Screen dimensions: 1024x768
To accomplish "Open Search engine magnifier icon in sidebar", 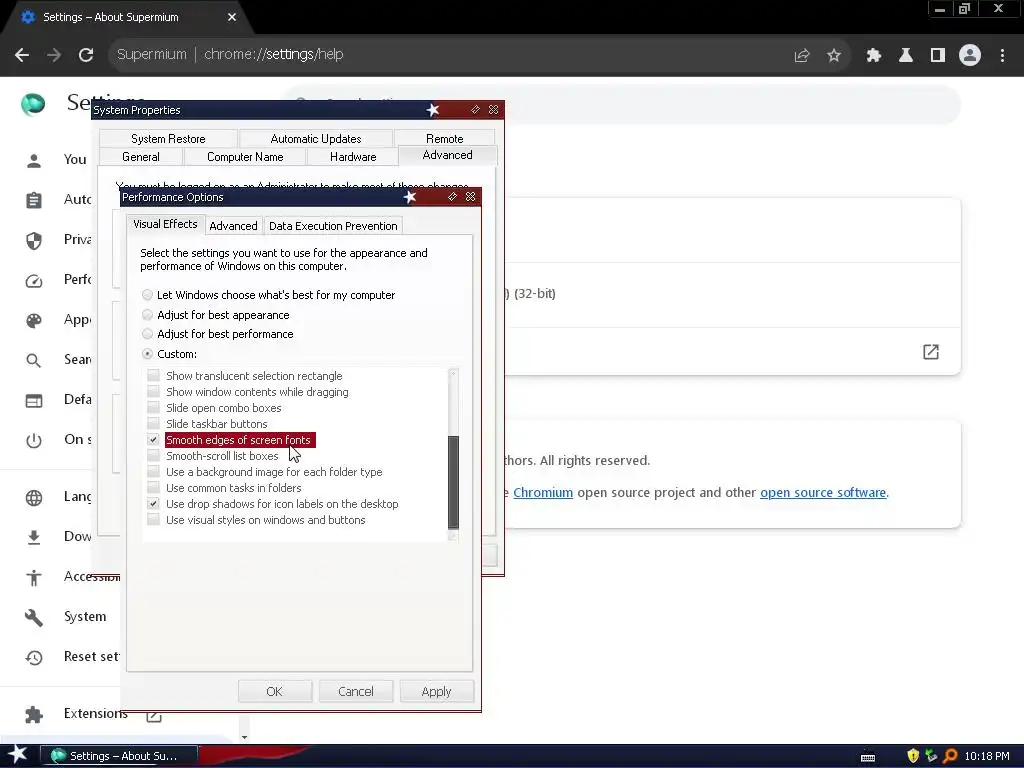I will click(x=34, y=360).
